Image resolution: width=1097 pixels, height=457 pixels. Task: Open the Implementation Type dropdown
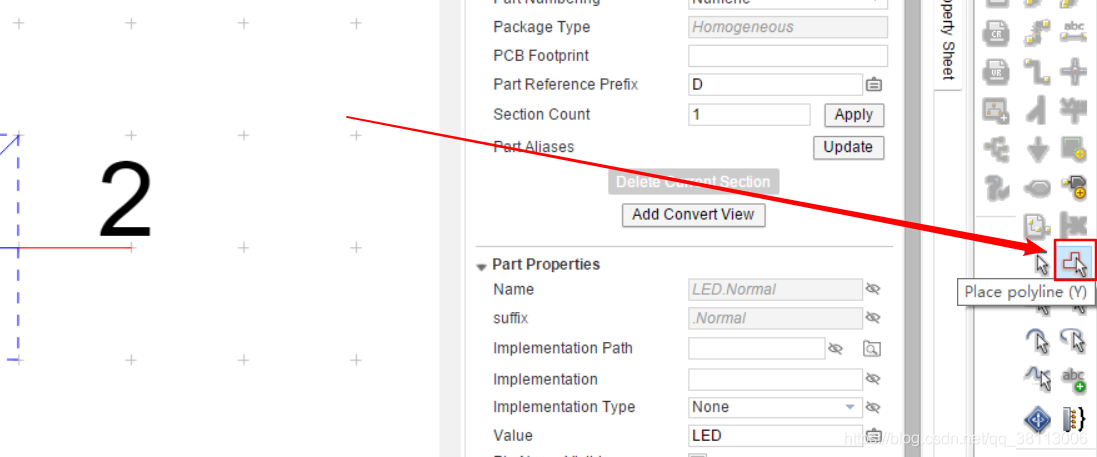[x=850, y=407]
